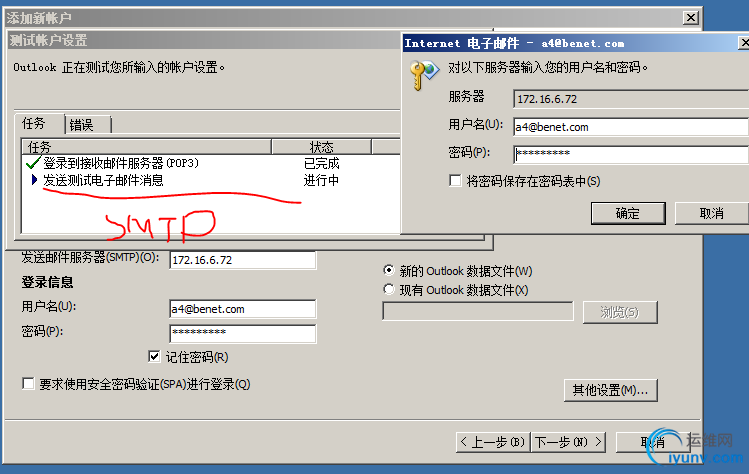Uncheck the Remember password (R) checkbox

click(154, 356)
